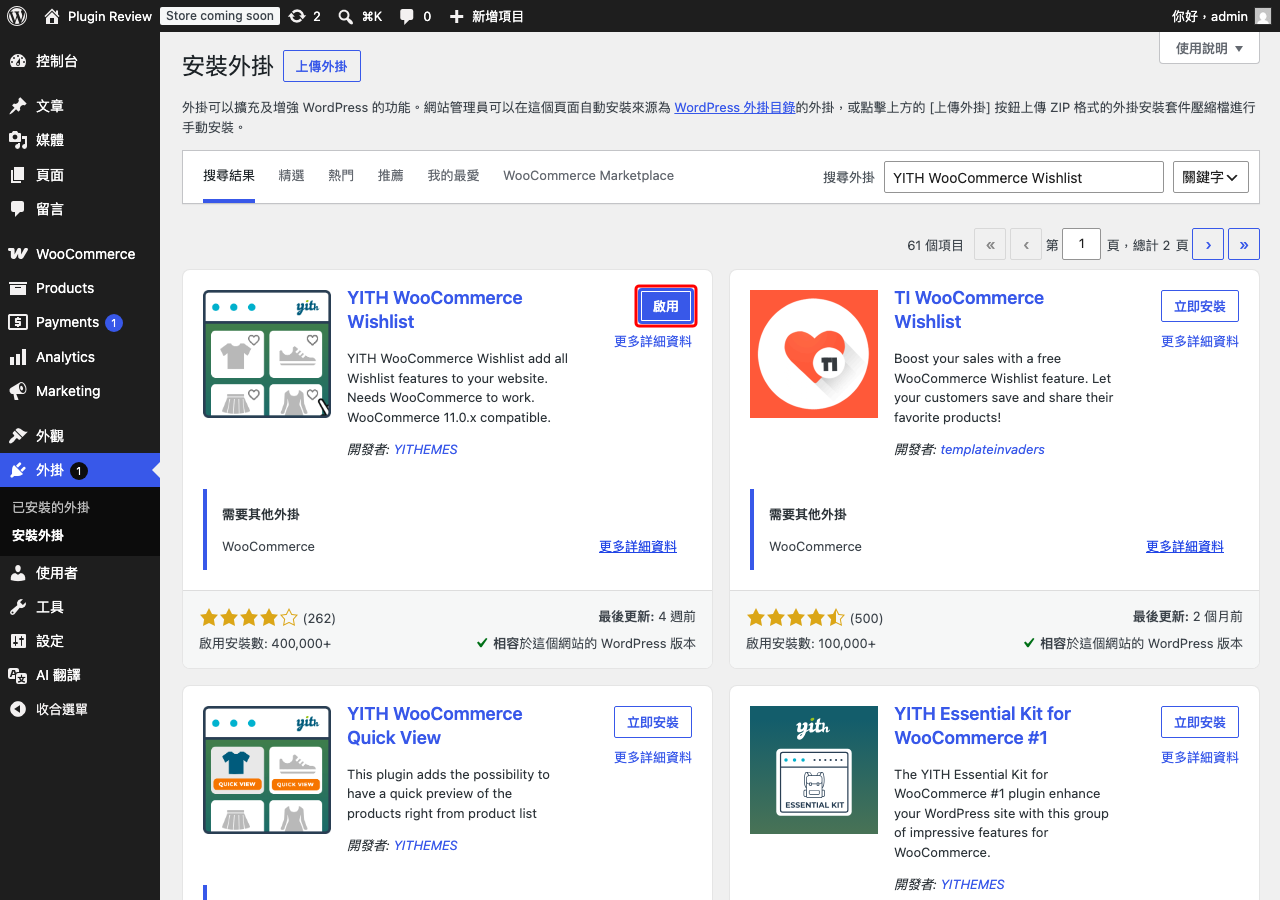Click the 頁面 pages icon
The width and height of the screenshot is (1280, 900).
[18, 175]
